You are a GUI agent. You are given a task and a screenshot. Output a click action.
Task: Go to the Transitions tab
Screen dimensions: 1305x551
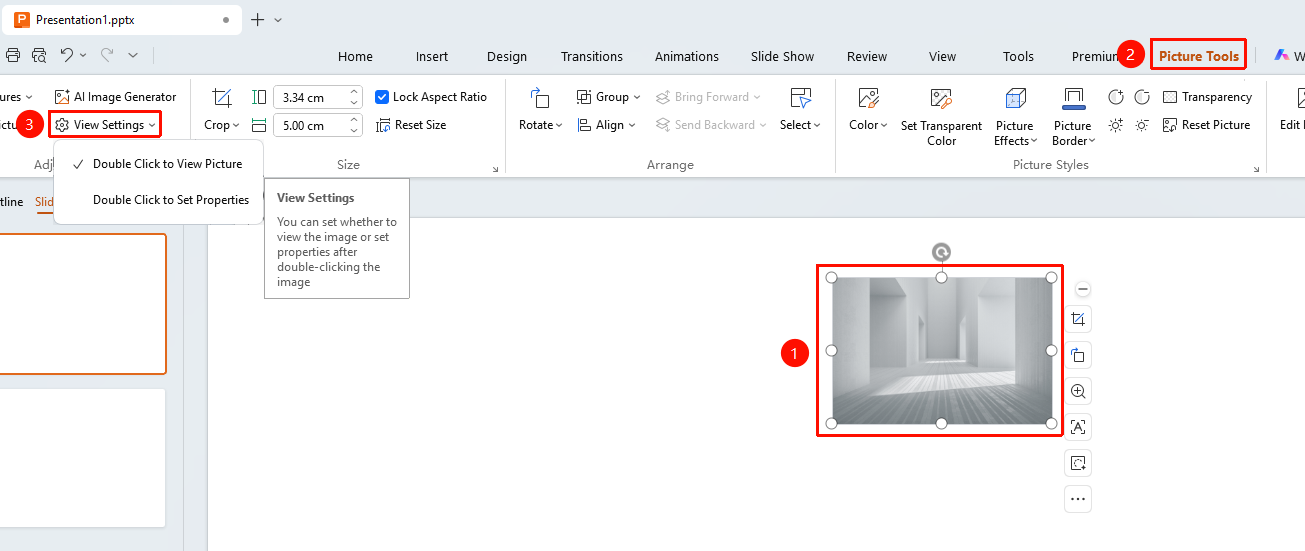(592, 56)
